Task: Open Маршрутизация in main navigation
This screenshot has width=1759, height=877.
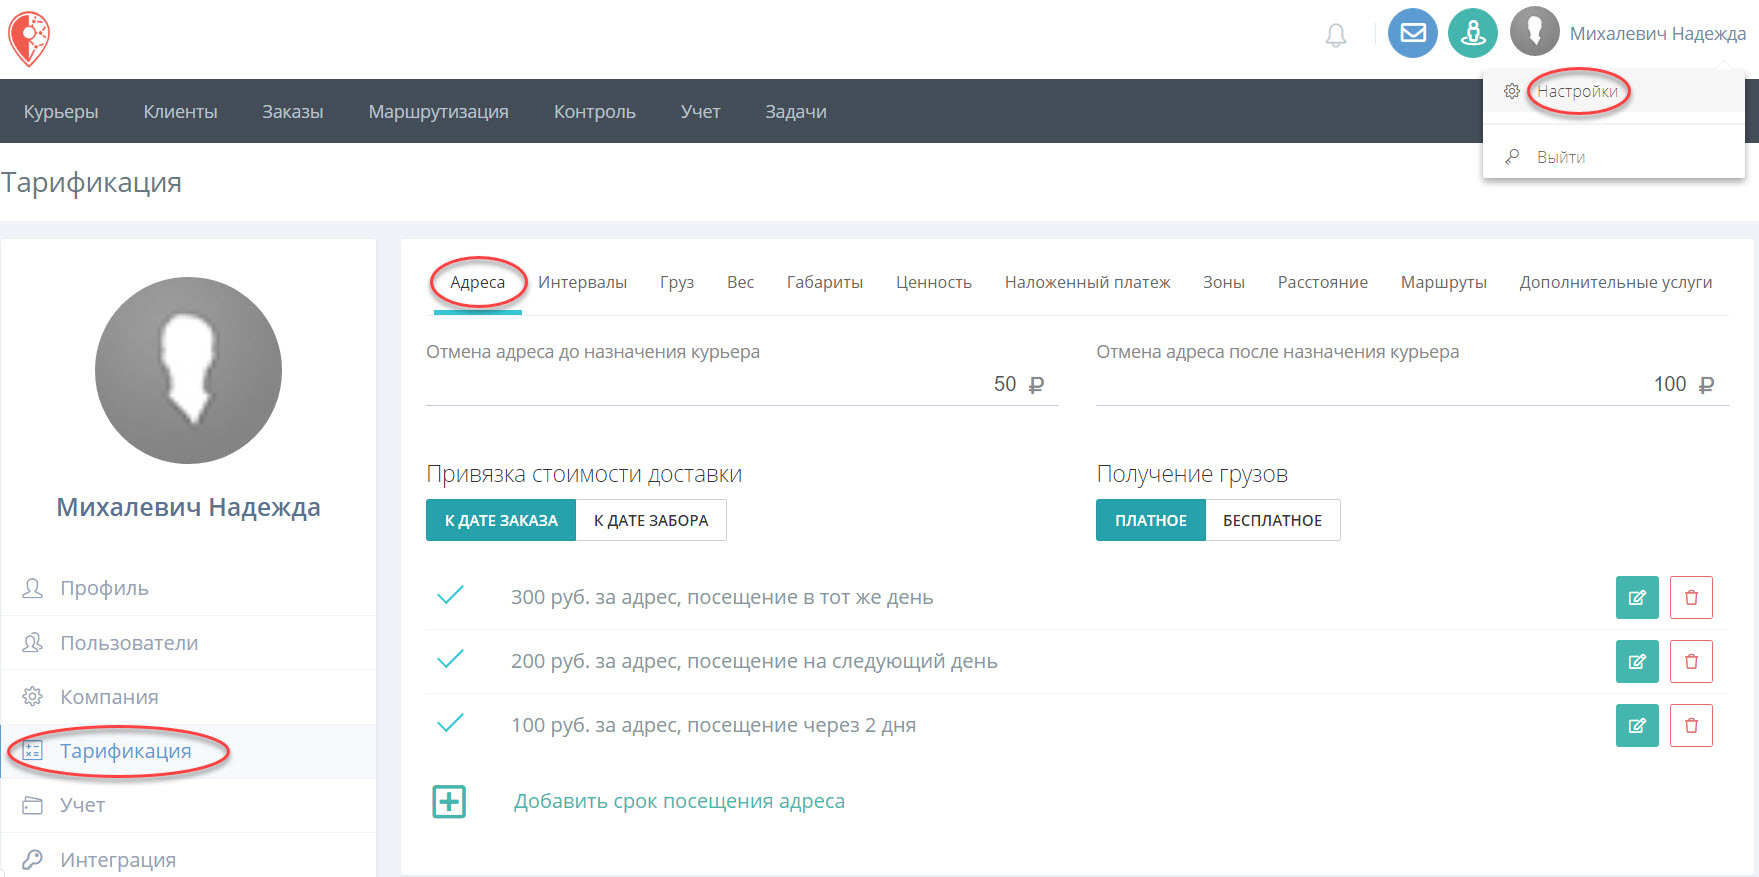Action: click(x=438, y=111)
